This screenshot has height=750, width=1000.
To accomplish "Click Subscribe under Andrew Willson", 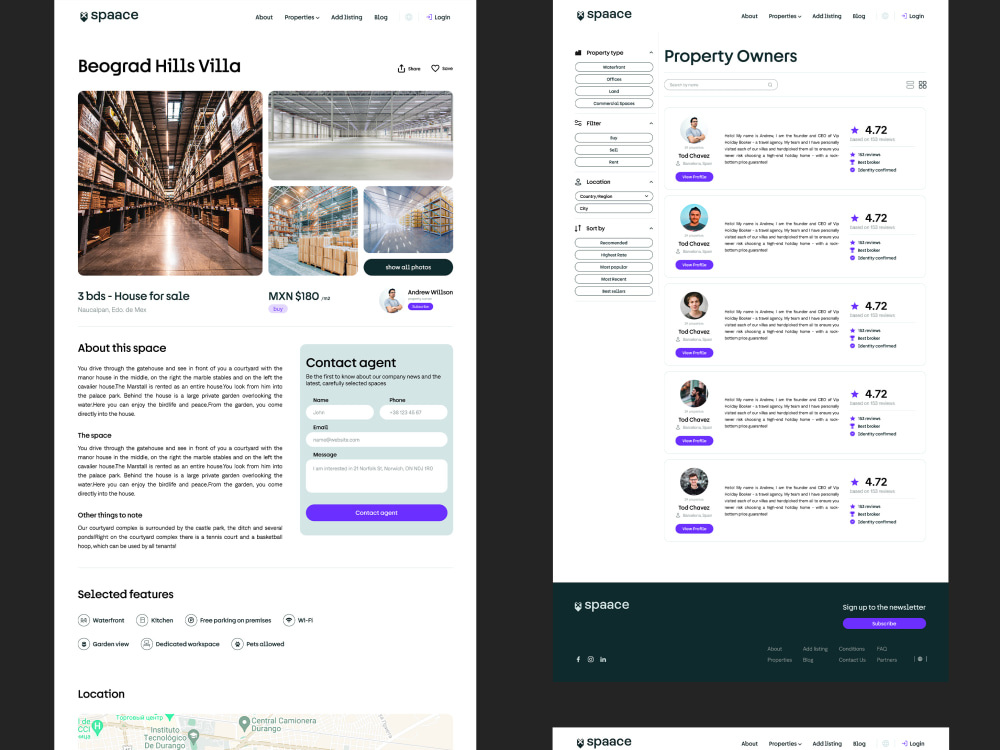I will (420, 307).
